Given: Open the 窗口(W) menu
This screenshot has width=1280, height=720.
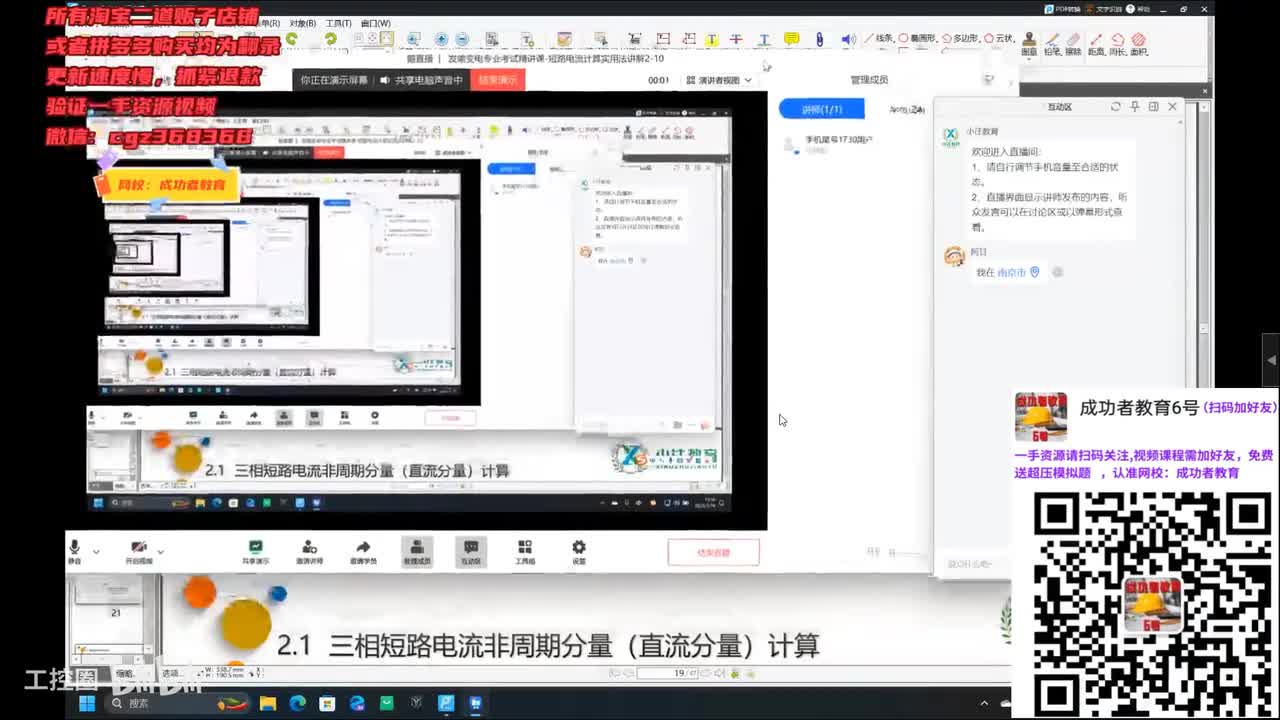Looking at the screenshot, I should point(376,23).
